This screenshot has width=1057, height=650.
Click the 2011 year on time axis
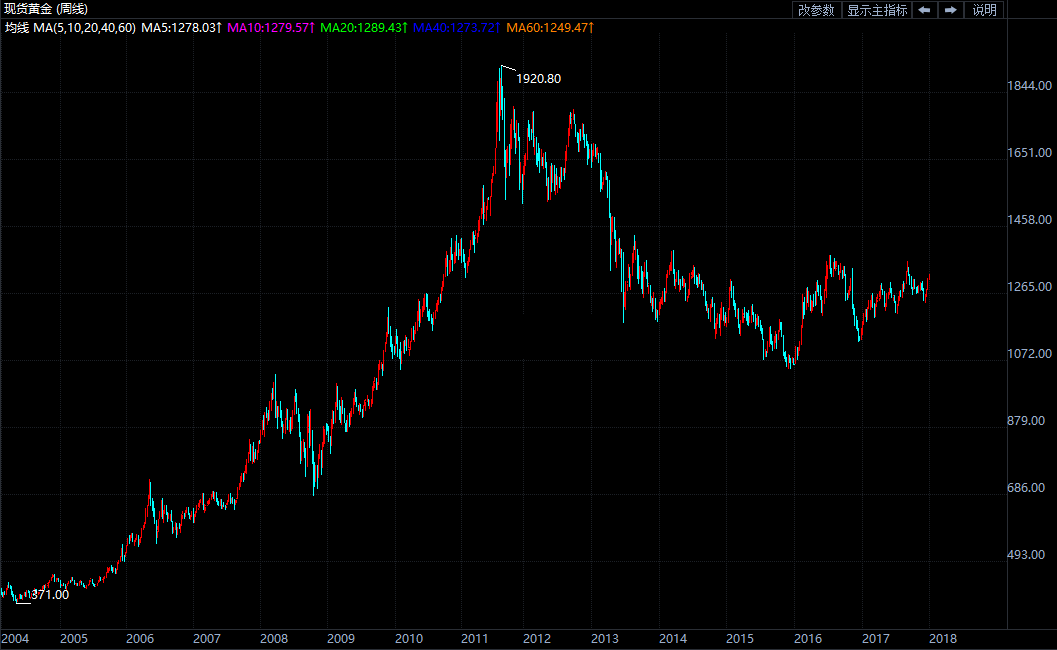pyautogui.click(x=474, y=638)
